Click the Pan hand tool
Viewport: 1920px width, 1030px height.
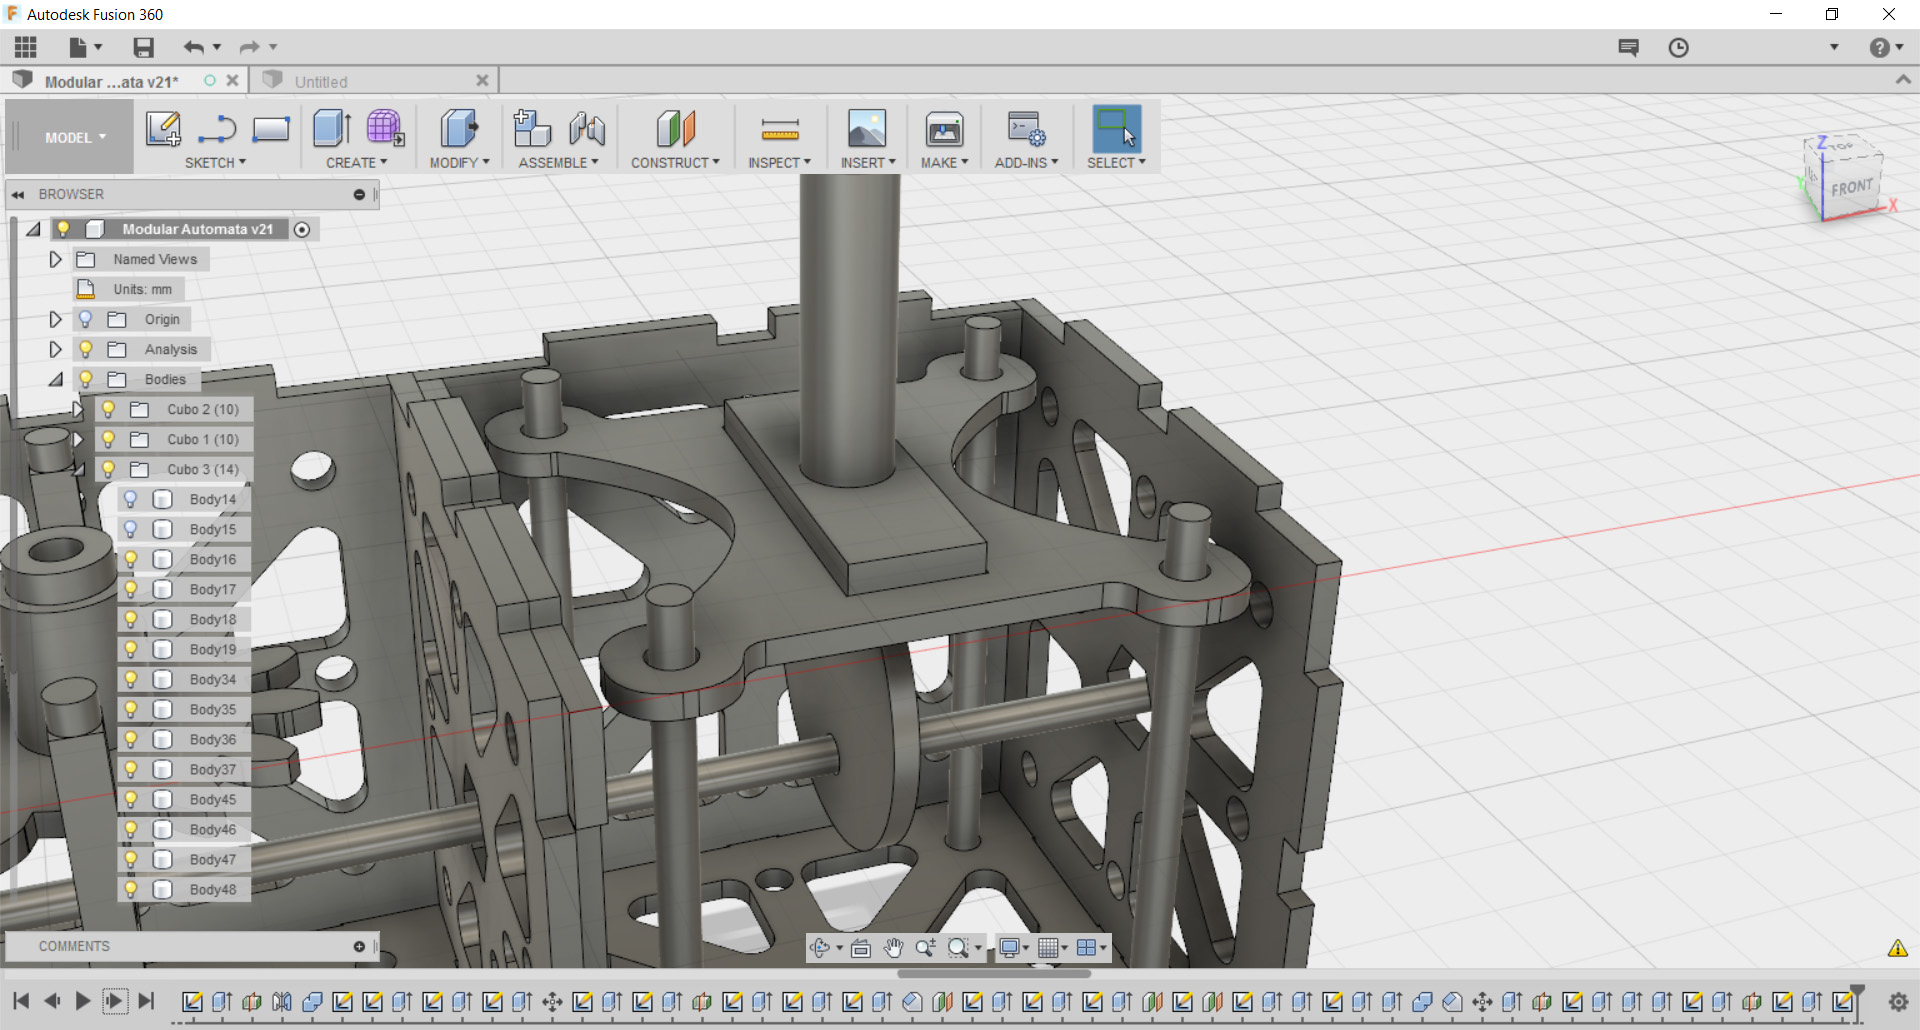893,947
